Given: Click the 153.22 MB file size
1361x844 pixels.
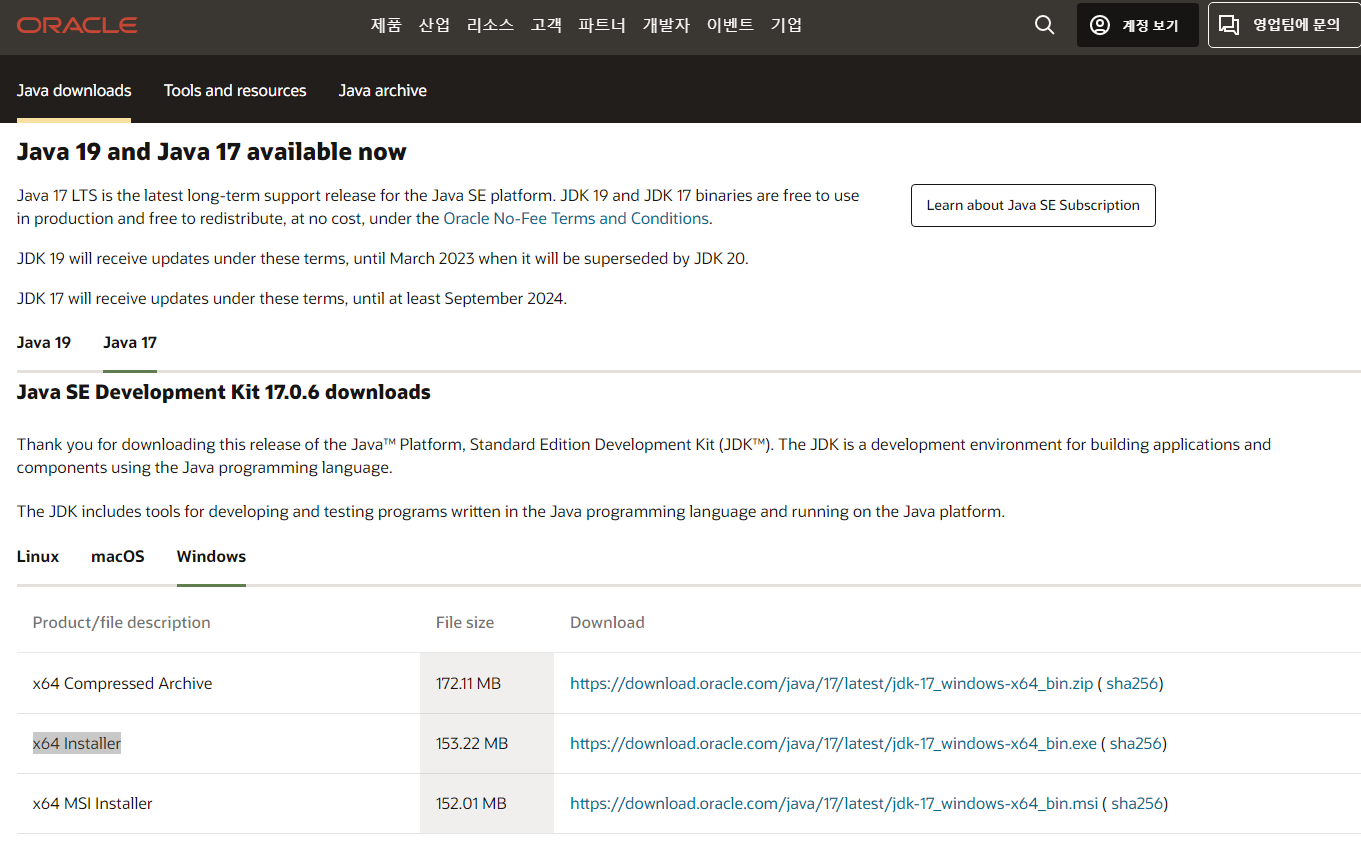Looking at the screenshot, I should click(472, 744).
